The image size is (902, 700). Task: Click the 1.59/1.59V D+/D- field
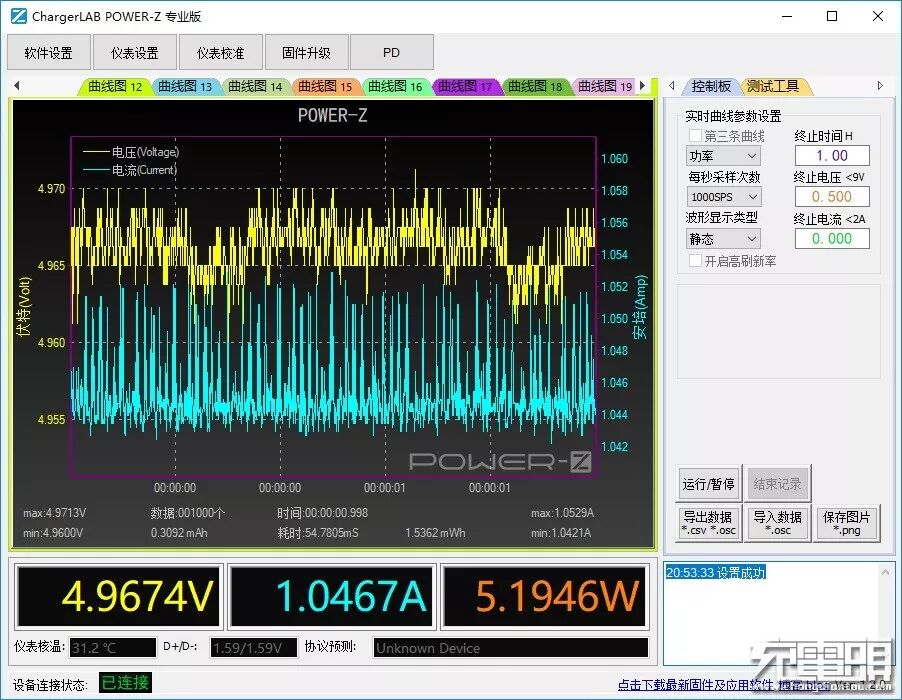(254, 648)
